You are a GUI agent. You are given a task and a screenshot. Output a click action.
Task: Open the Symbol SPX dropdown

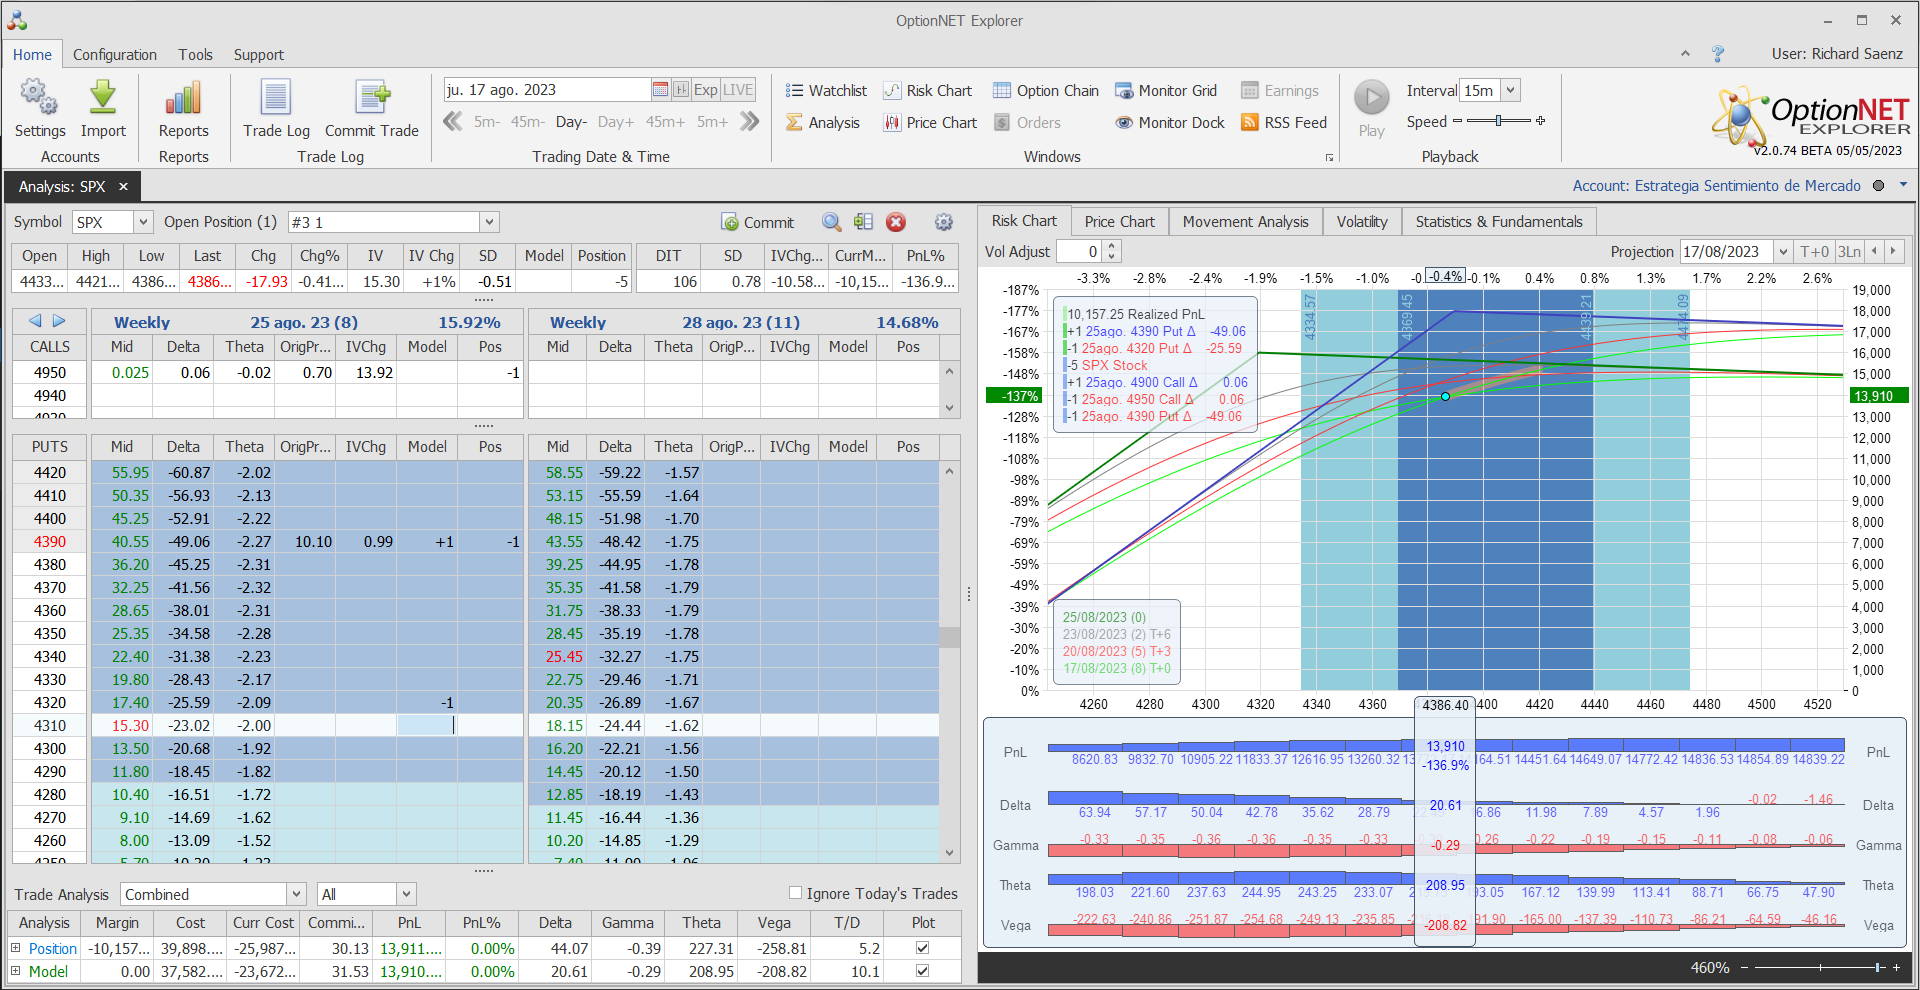pos(143,222)
